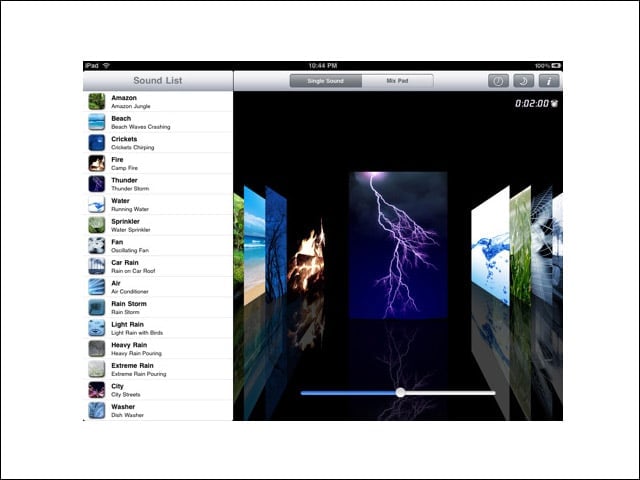Click "Camp Fire" subtitle
The image size is (640, 480).
[x=124, y=168]
